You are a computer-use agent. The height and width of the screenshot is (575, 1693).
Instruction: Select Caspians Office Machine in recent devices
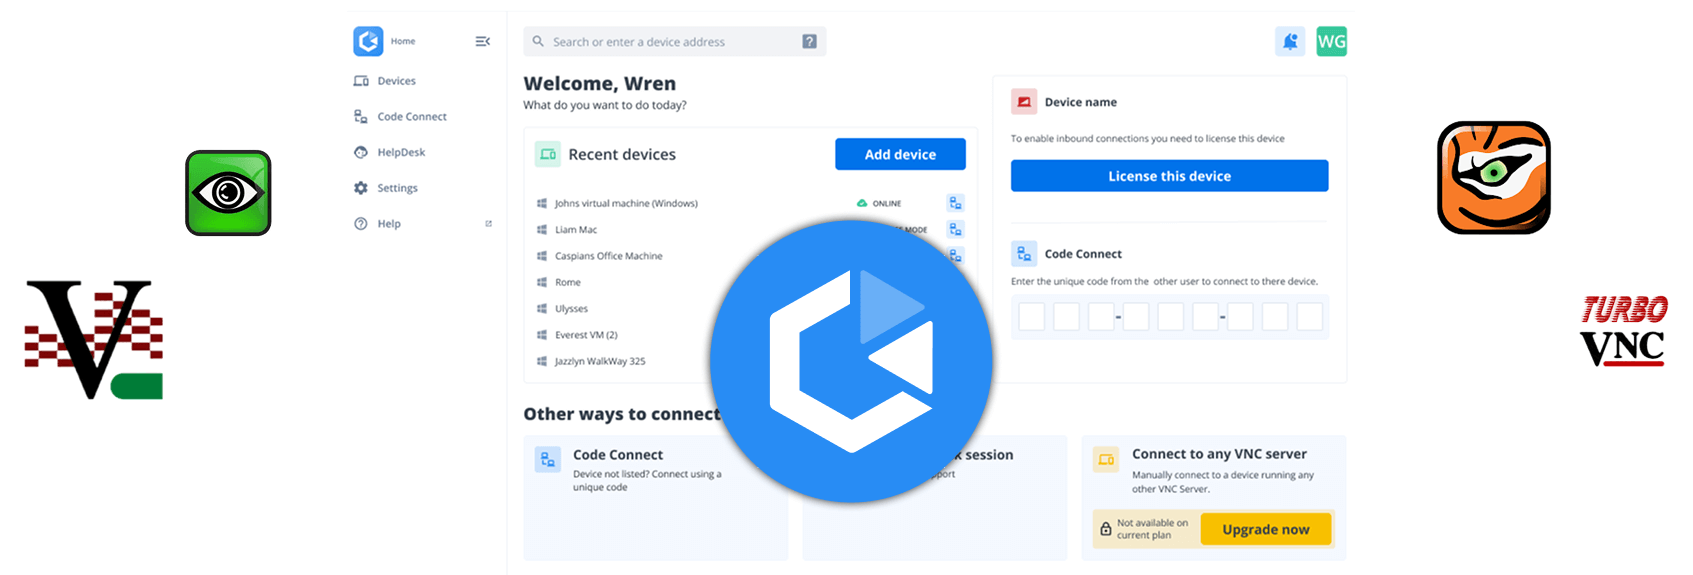coord(608,256)
